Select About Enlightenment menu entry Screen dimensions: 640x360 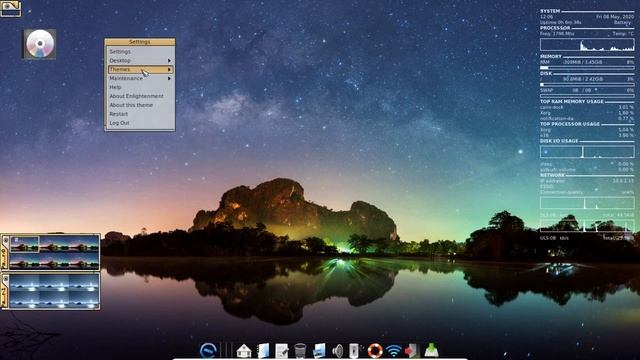[x=136, y=96]
